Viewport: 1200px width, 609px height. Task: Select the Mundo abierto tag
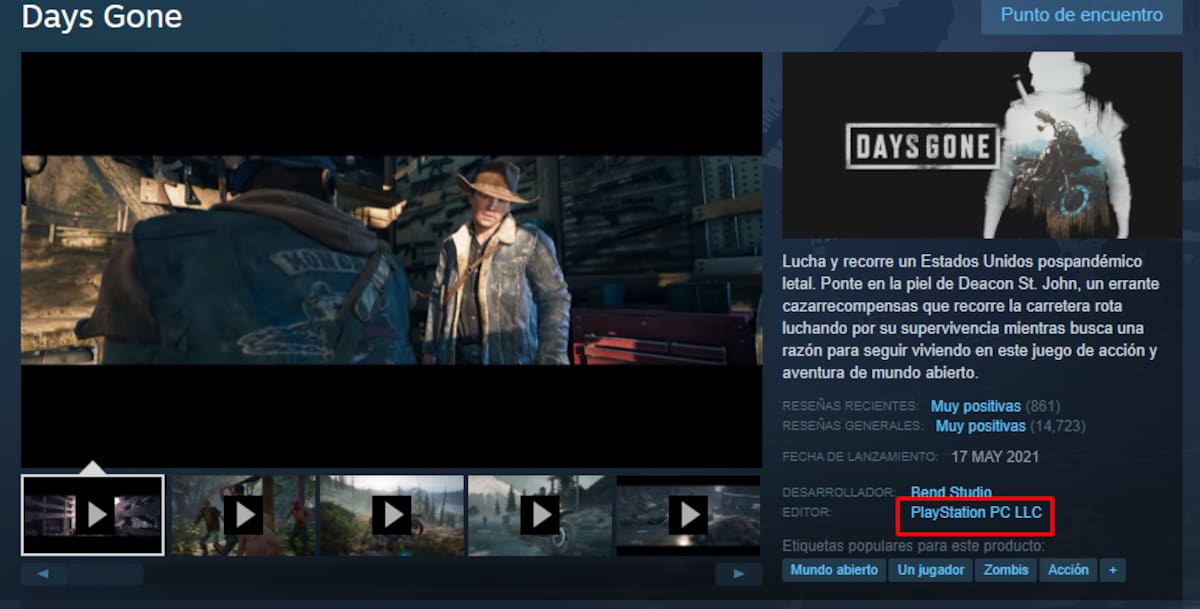tap(834, 570)
